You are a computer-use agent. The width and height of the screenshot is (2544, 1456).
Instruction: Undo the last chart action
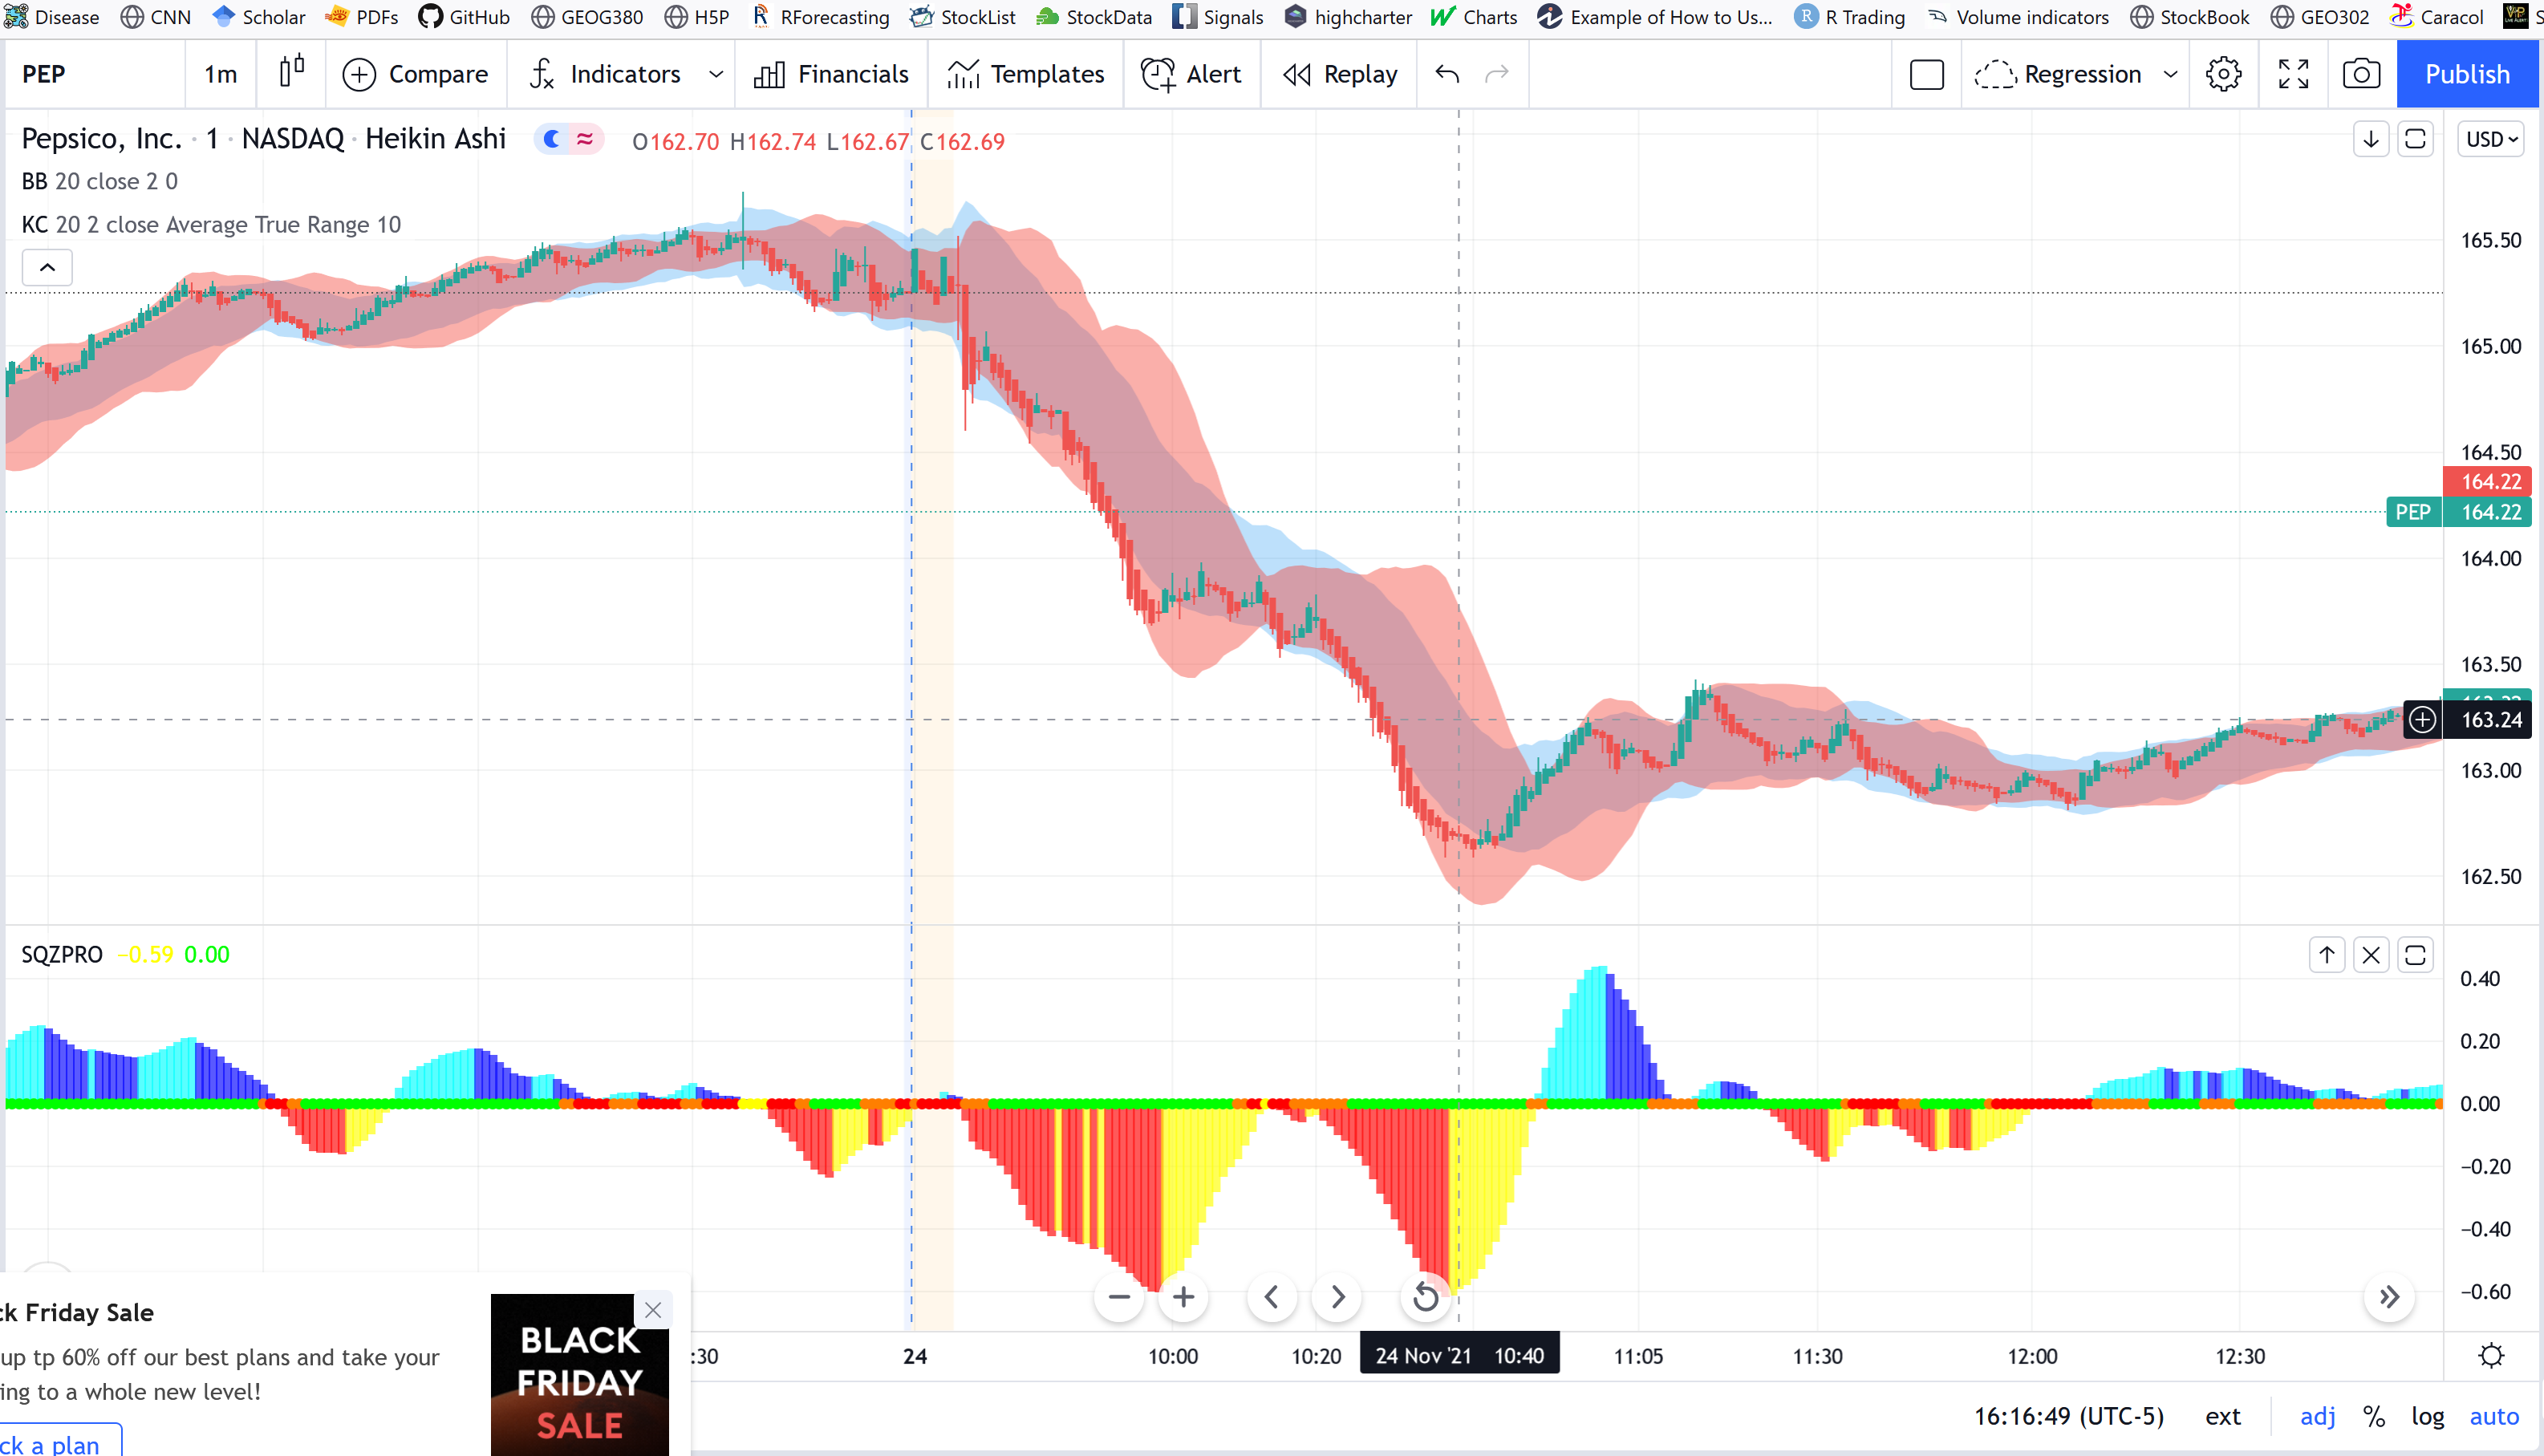point(1447,74)
